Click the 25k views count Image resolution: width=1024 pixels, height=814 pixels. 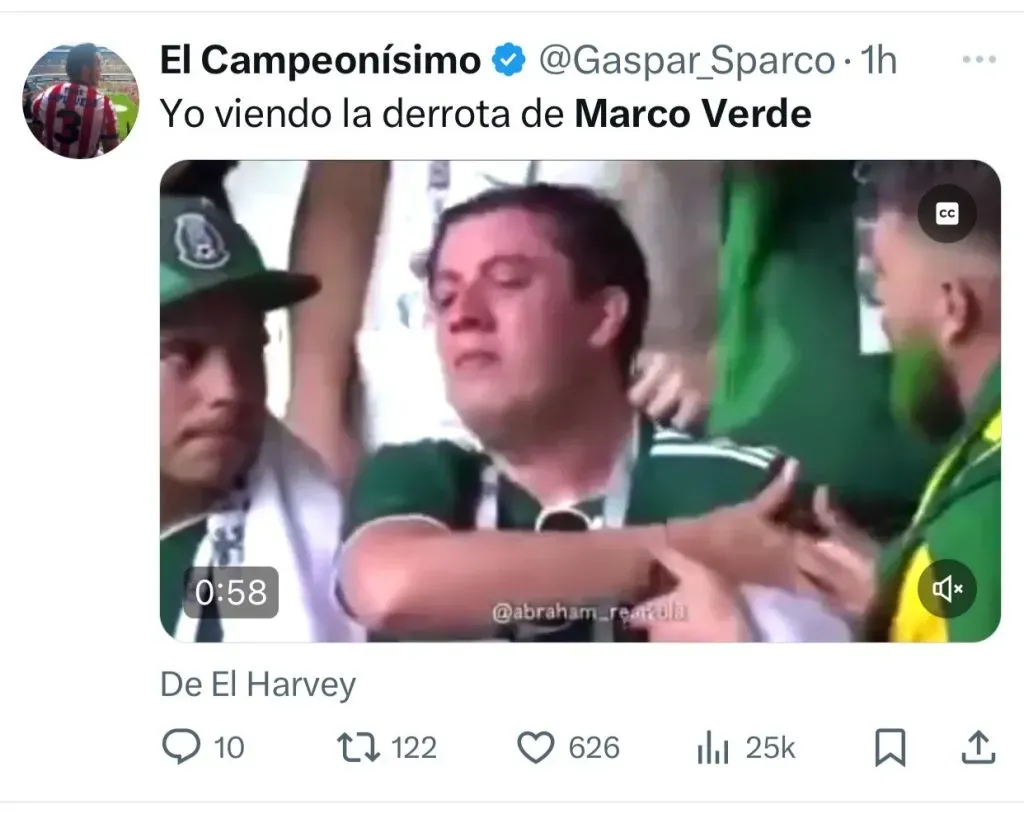(771, 747)
